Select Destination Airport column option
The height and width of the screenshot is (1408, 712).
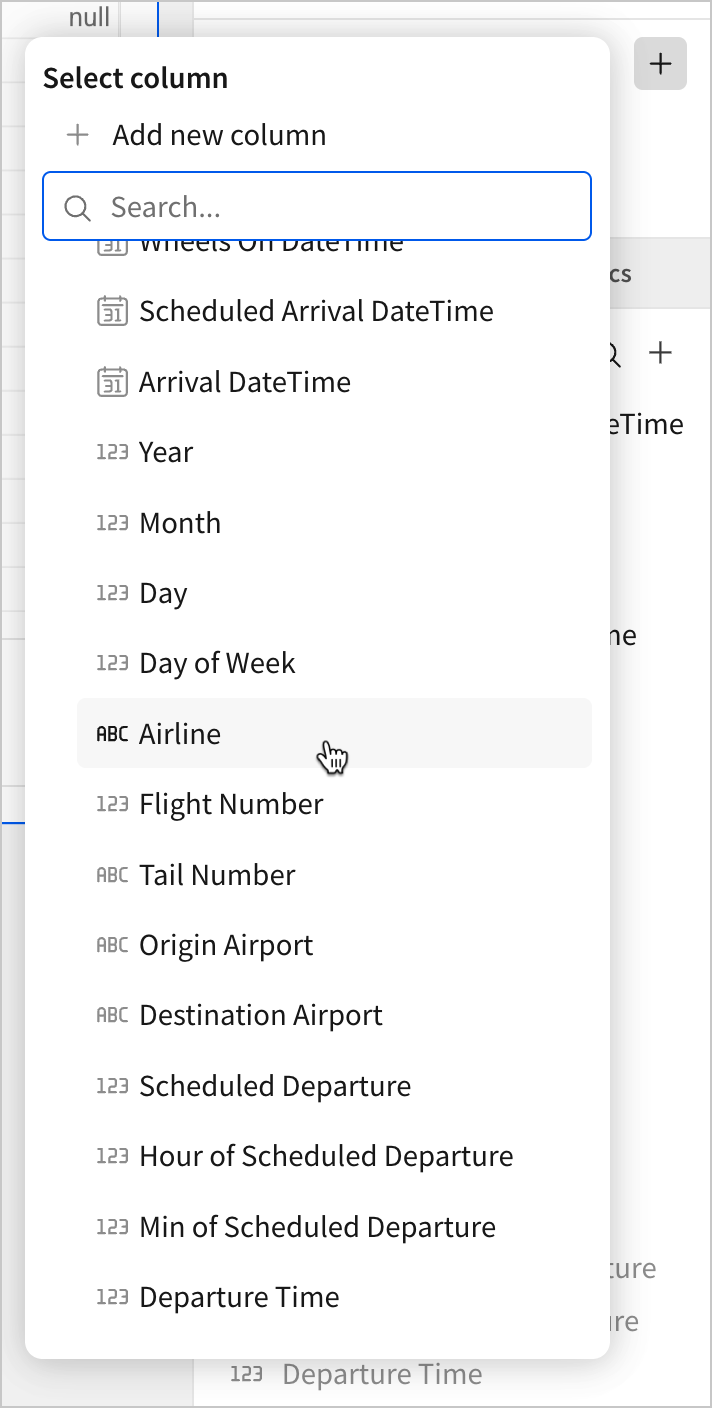point(260,1015)
